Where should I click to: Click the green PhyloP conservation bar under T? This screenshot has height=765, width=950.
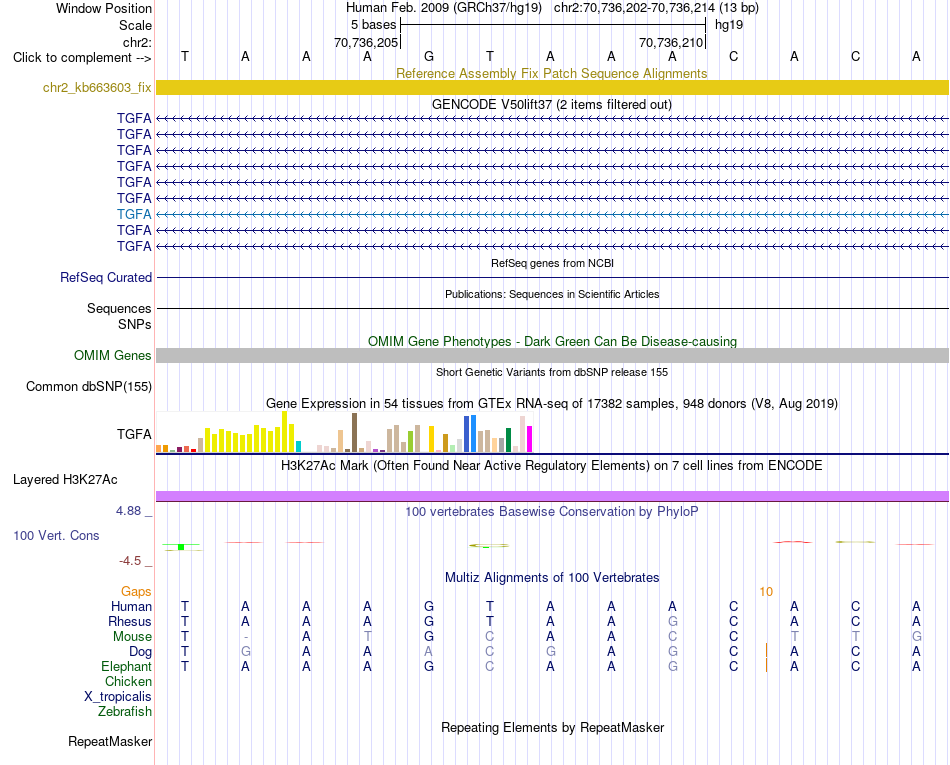(181, 547)
